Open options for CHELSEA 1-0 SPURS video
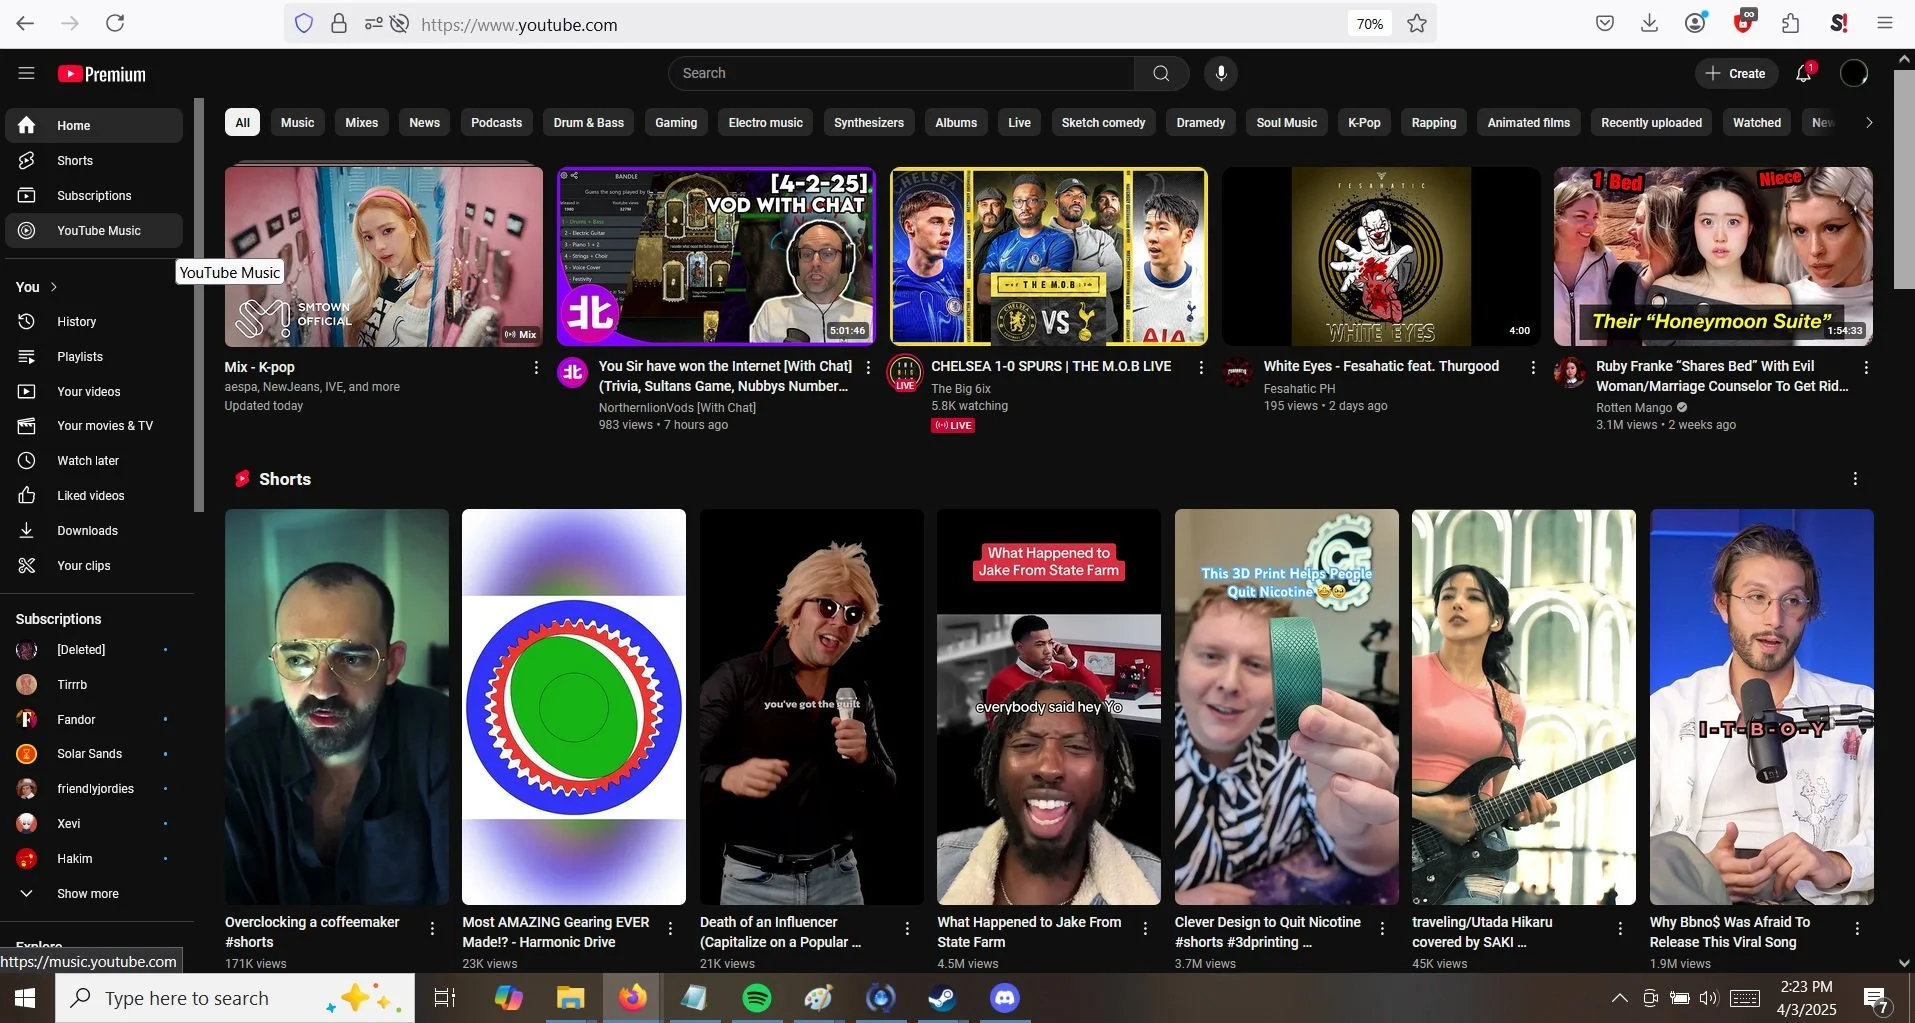The width and height of the screenshot is (1915, 1023). tap(1201, 368)
